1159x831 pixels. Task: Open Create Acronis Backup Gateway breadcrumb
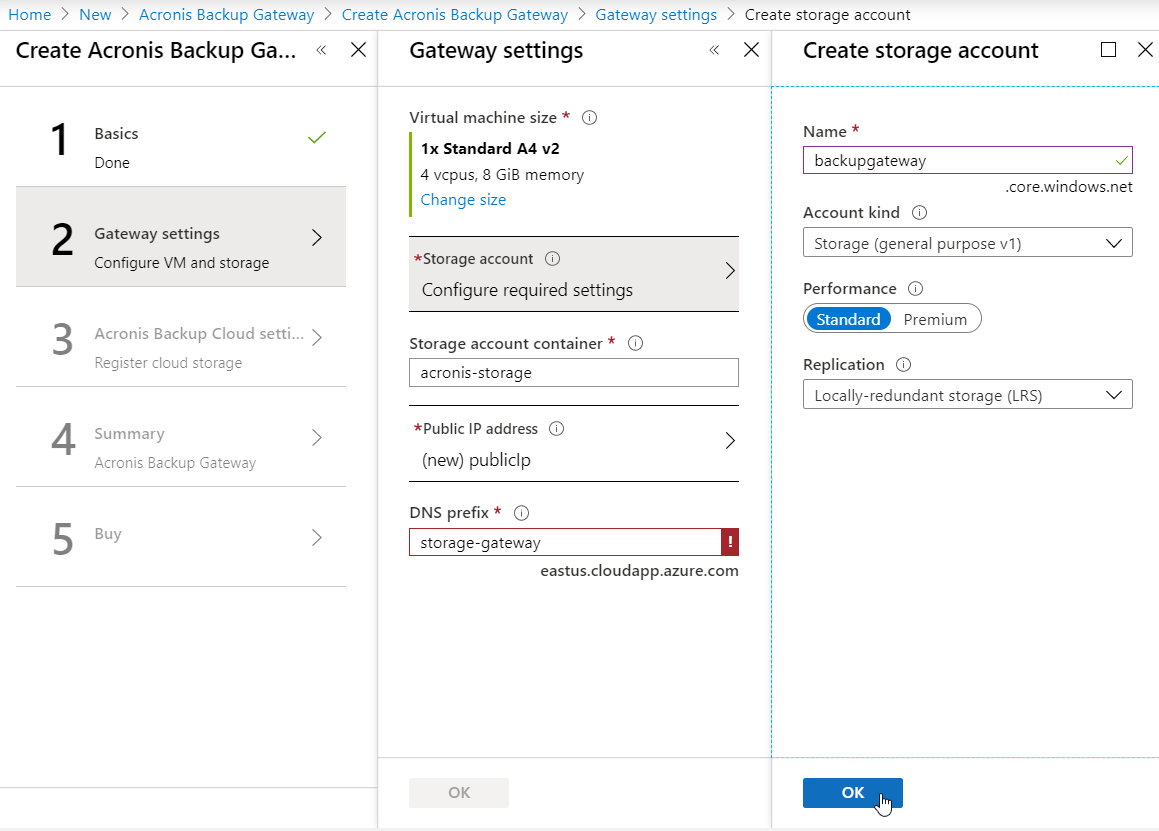pyautogui.click(x=455, y=15)
